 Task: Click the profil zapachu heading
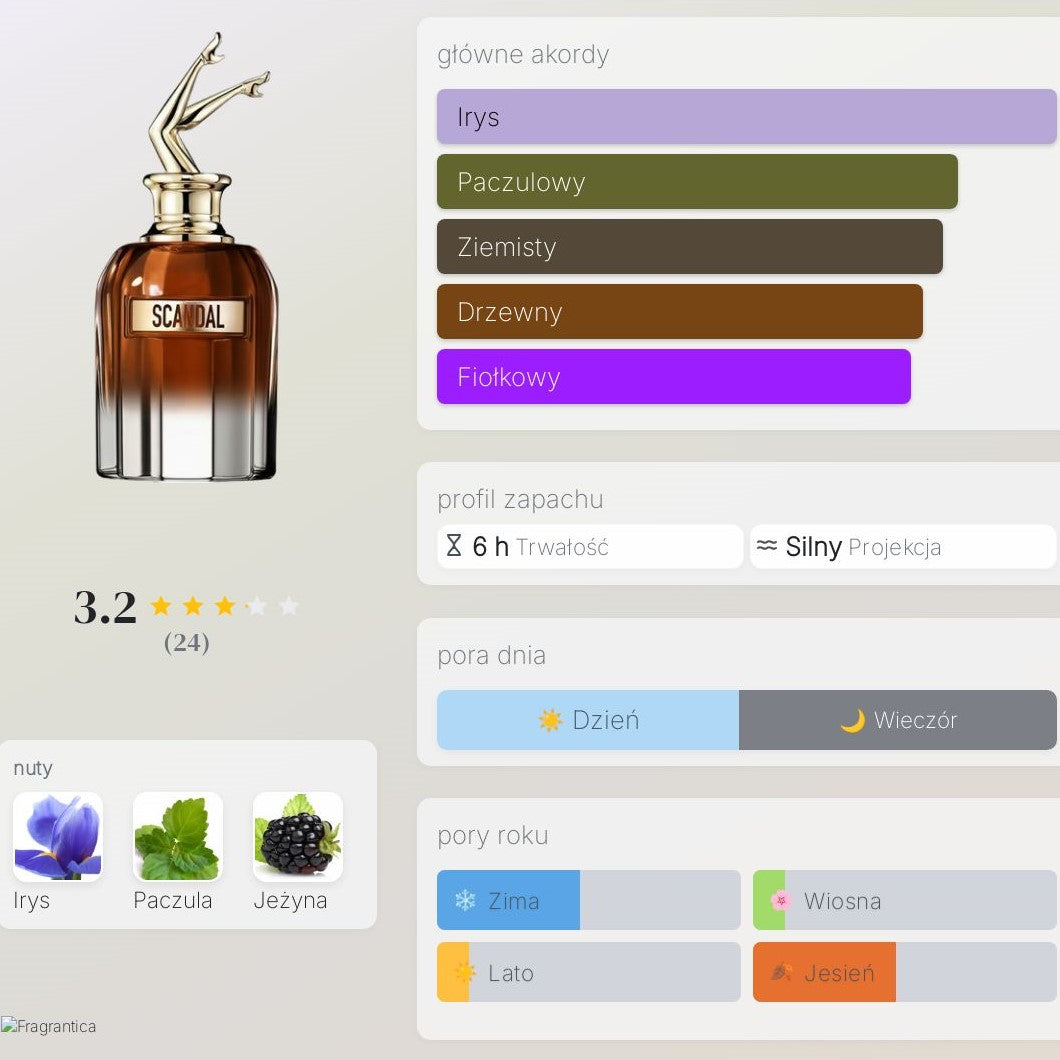(521, 500)
